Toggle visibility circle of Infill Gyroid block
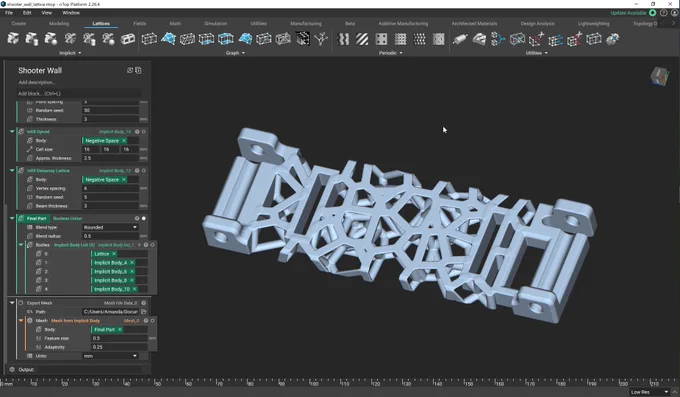Image resolution: width=680 pixels, height=397 pixels. tap(144, 131)
